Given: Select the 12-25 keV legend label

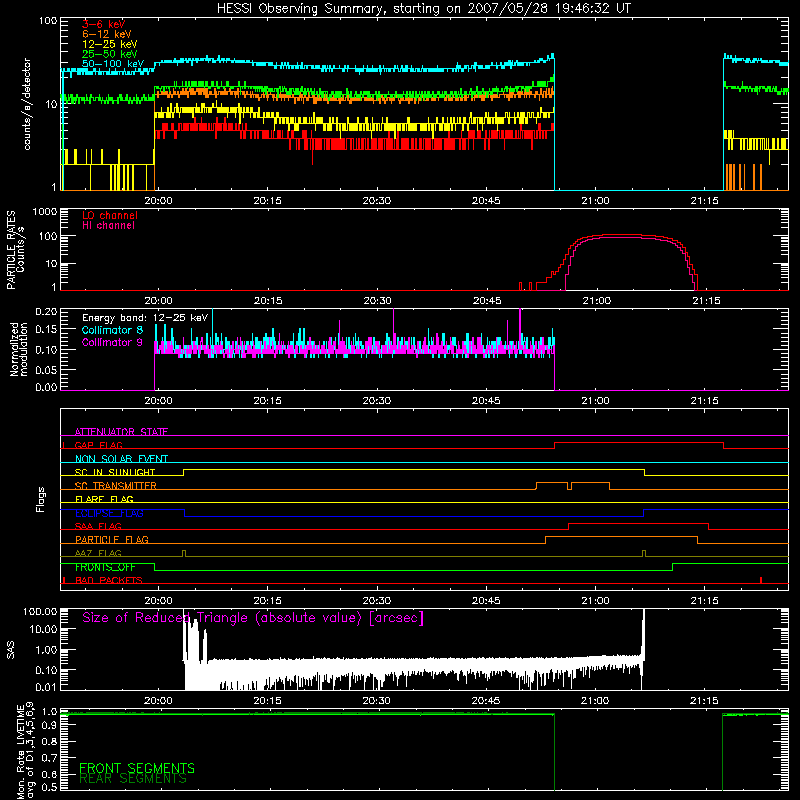Looking at the screenshot, I should (109, 44).
